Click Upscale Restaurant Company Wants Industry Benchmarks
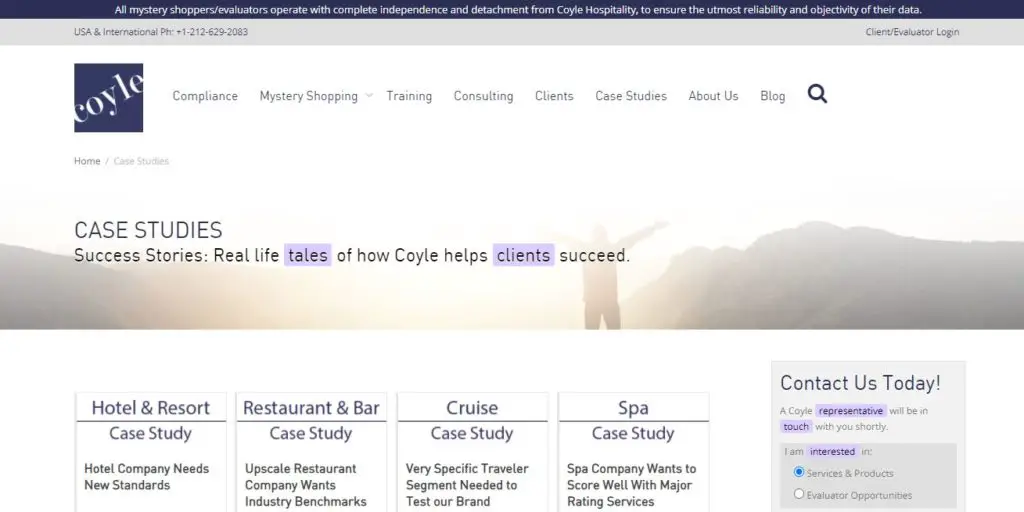 coord(306,485)
